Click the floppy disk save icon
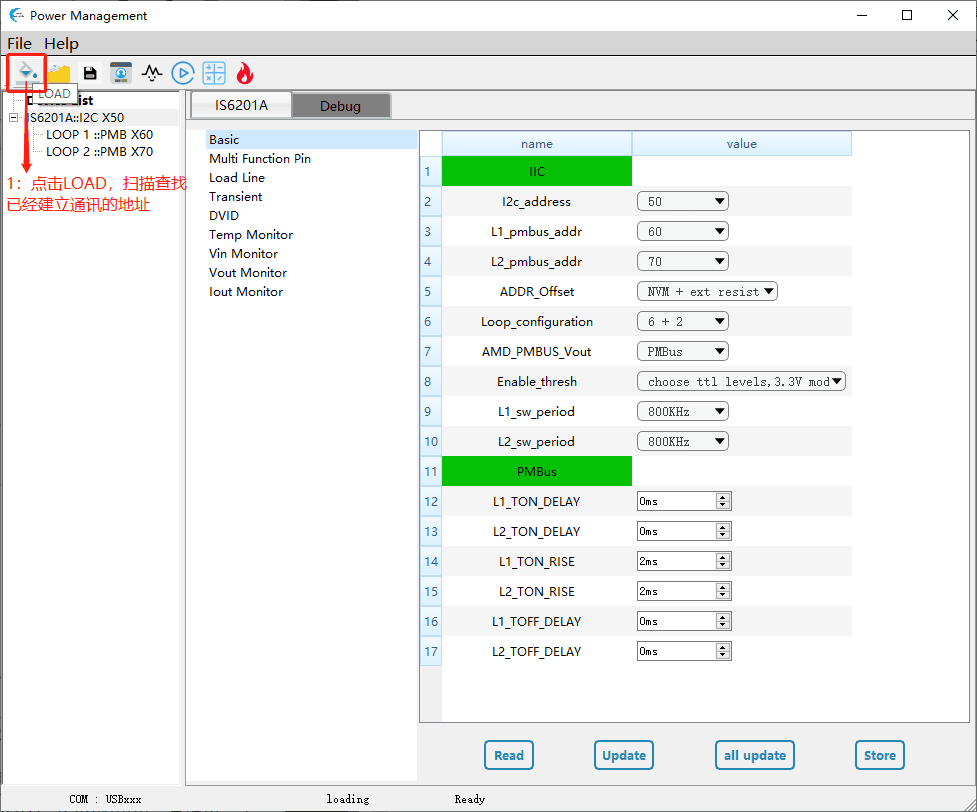The width and height of the screenshot is (977, 812). click(x=90, y=73)
